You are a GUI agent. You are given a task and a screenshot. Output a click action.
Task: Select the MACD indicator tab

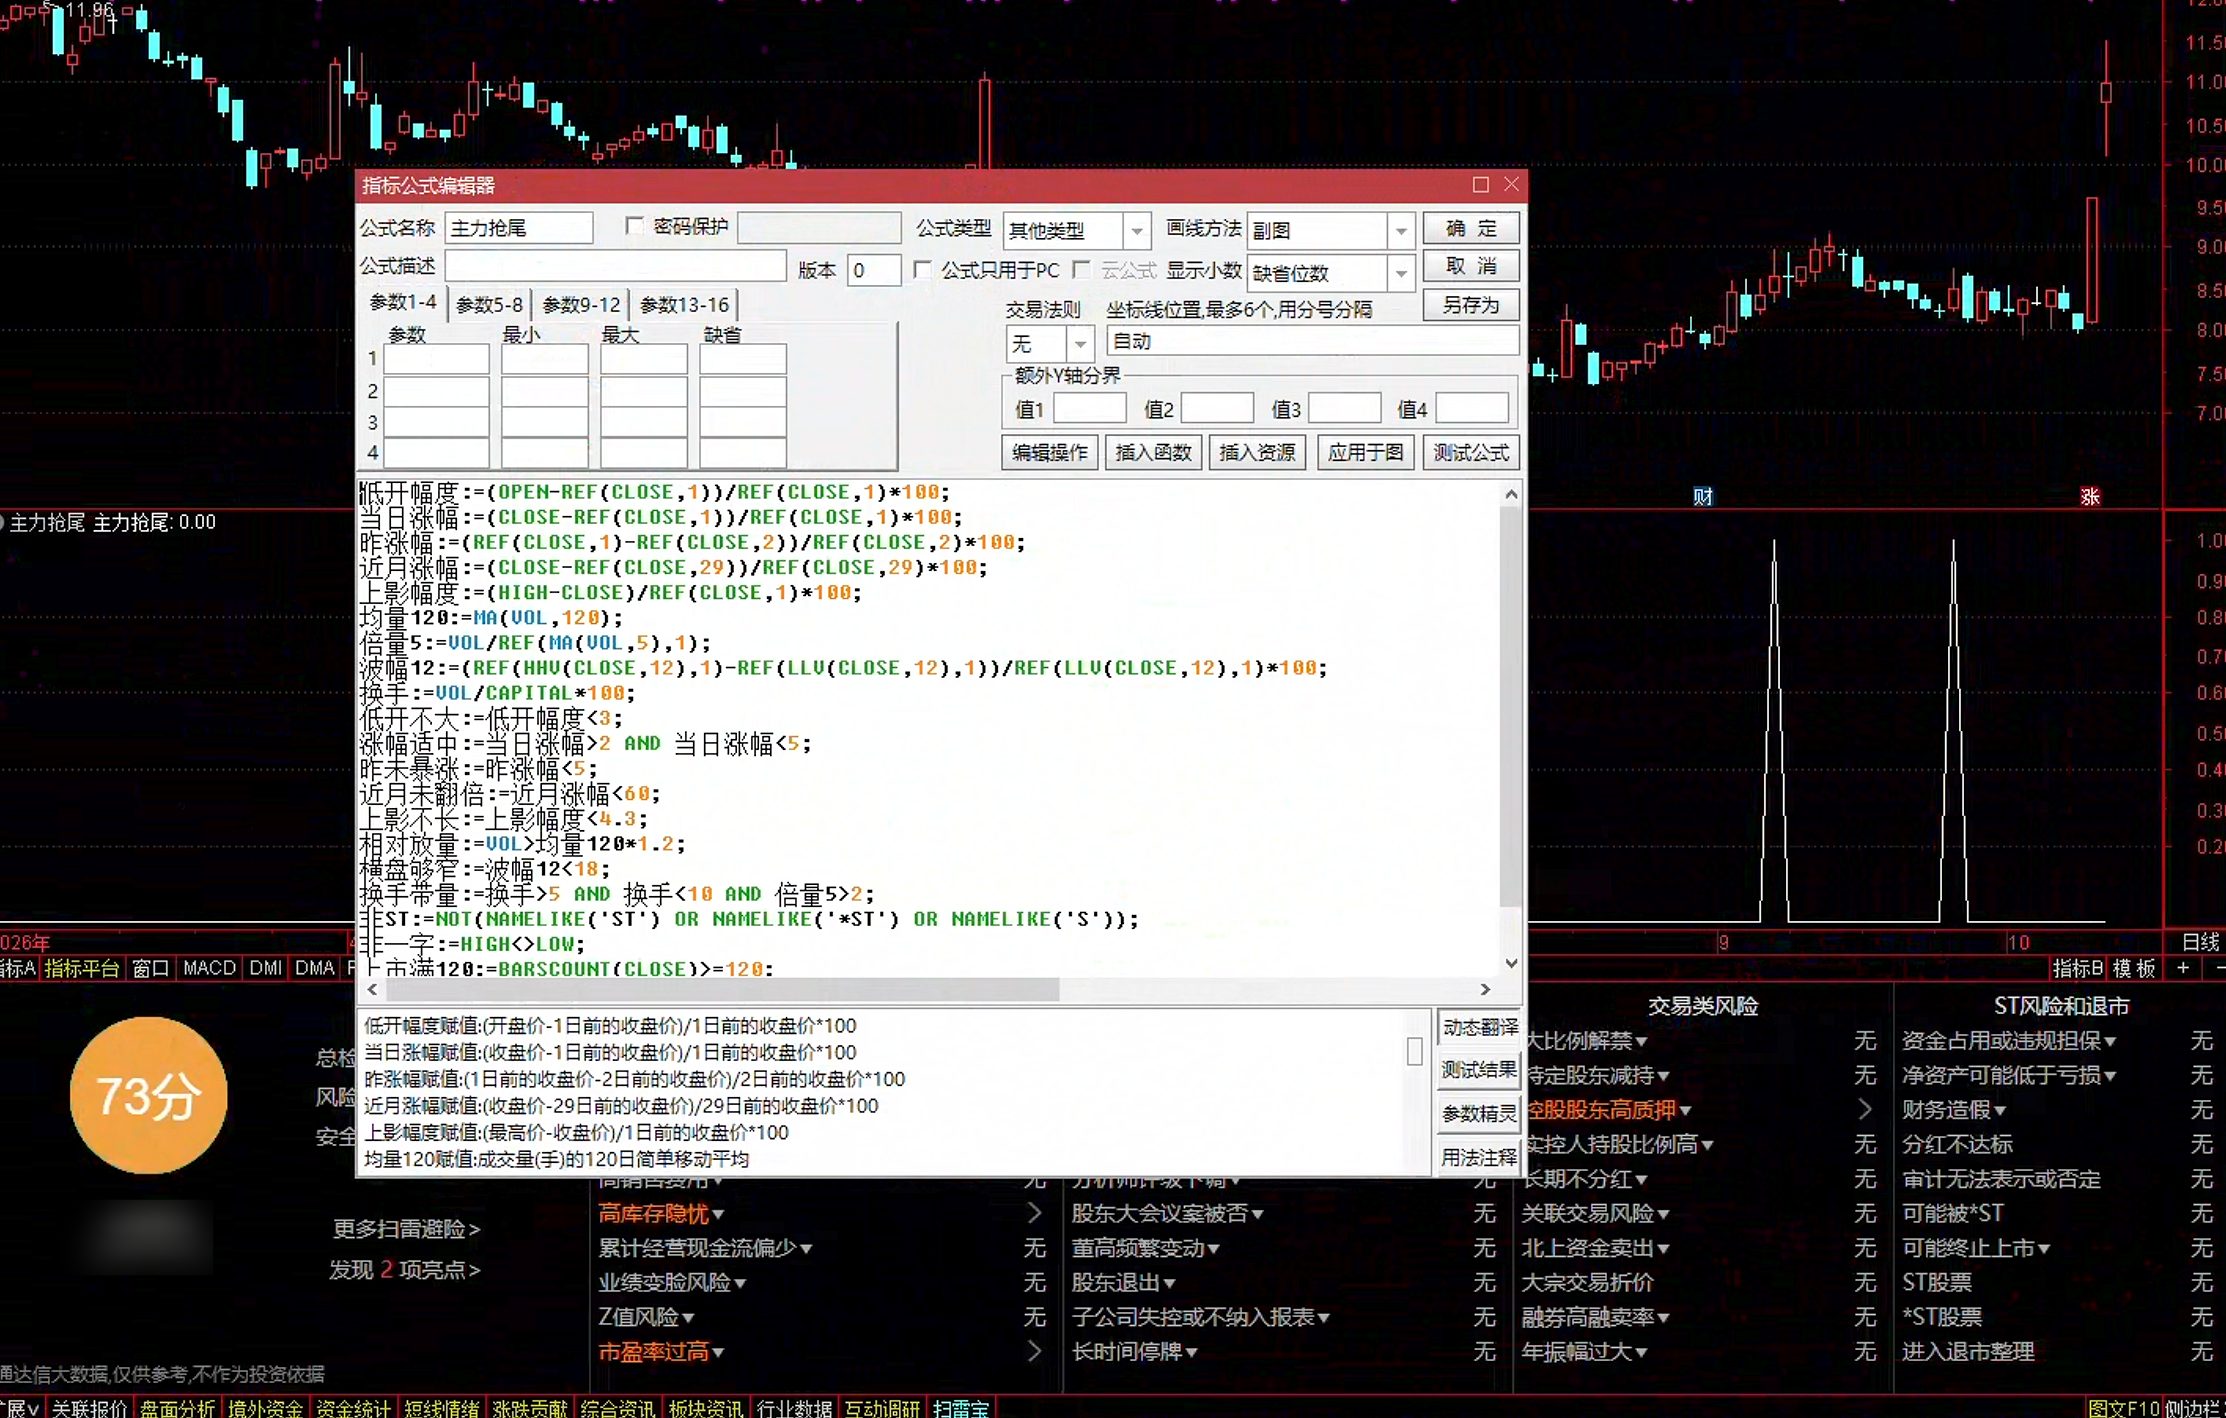click(209, 968)
